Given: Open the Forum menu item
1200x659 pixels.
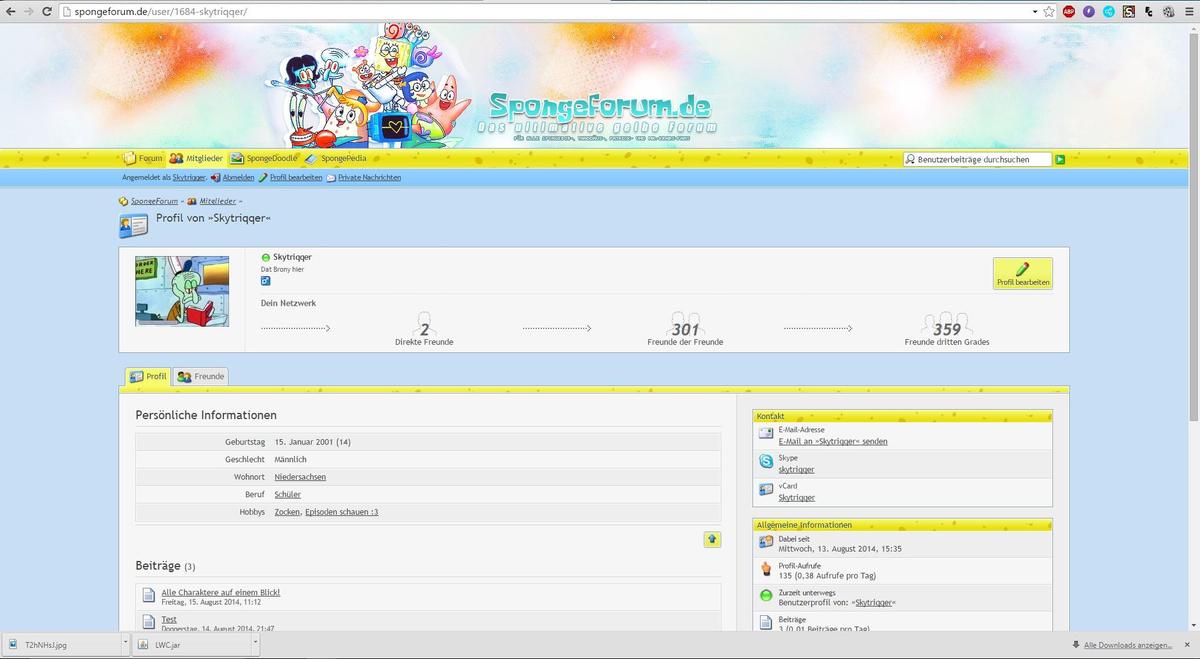Looking at the screenshot, I should tap(143, 158).
